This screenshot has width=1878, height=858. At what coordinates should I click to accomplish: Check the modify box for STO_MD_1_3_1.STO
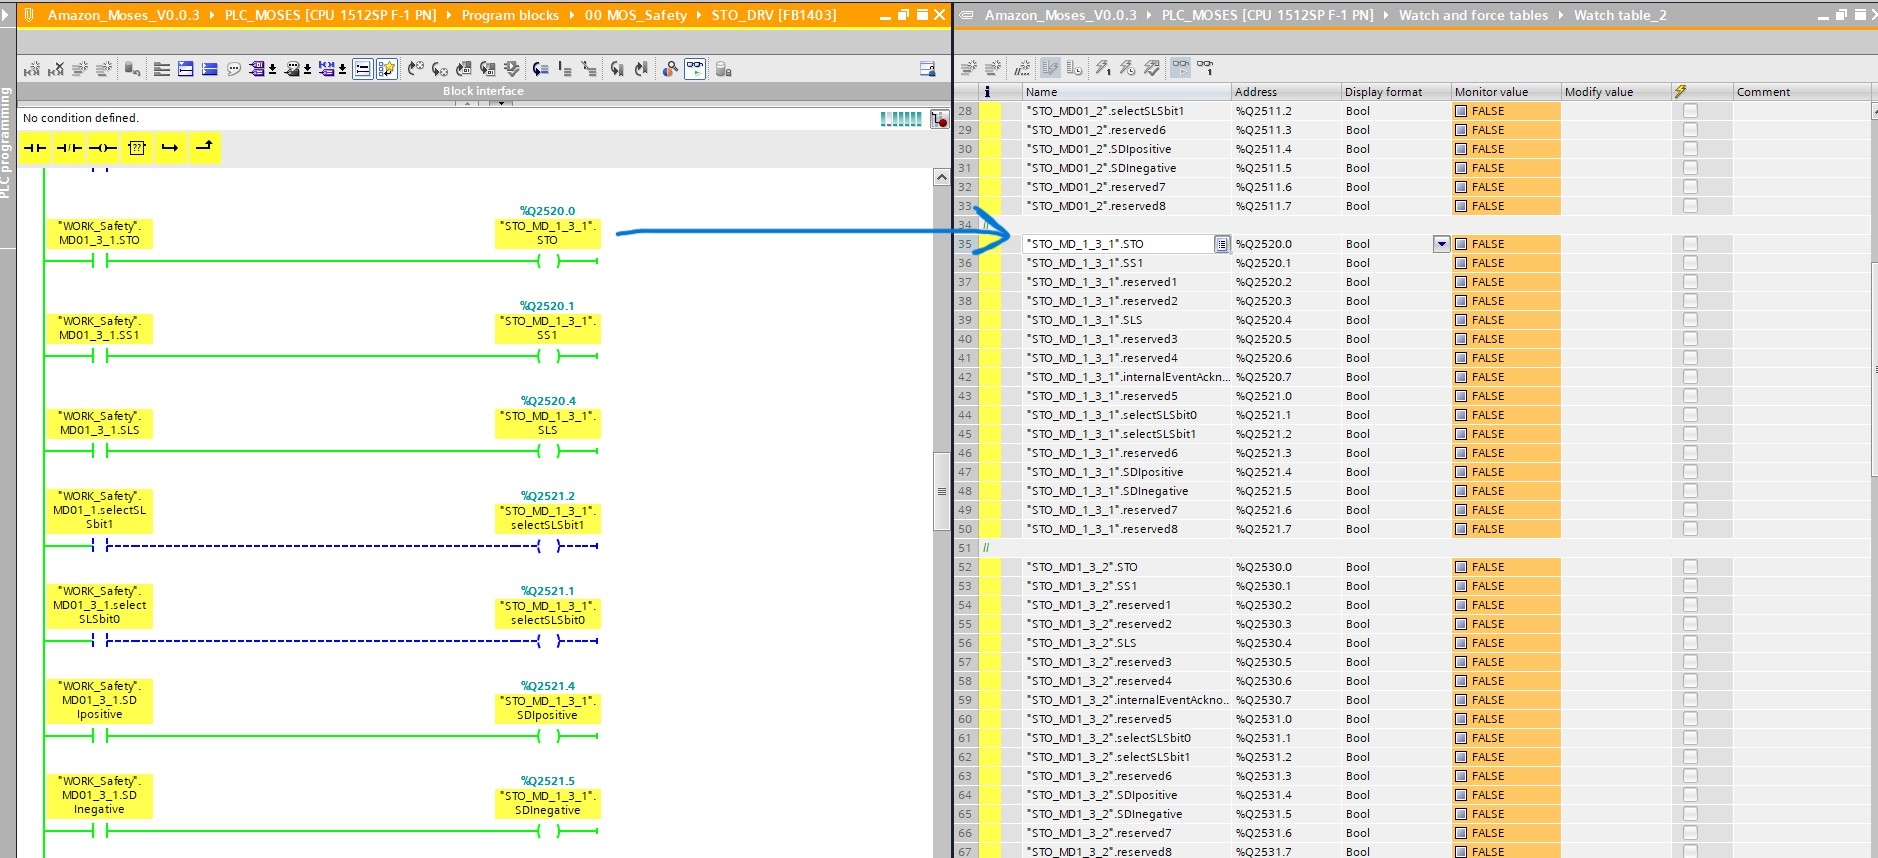[x=1690, y=244]
